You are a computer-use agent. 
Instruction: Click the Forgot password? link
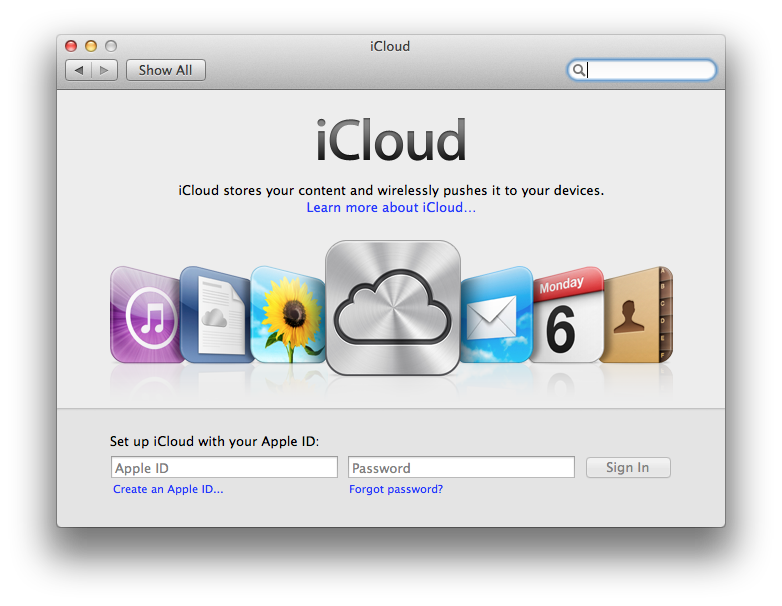click(396, 489)
